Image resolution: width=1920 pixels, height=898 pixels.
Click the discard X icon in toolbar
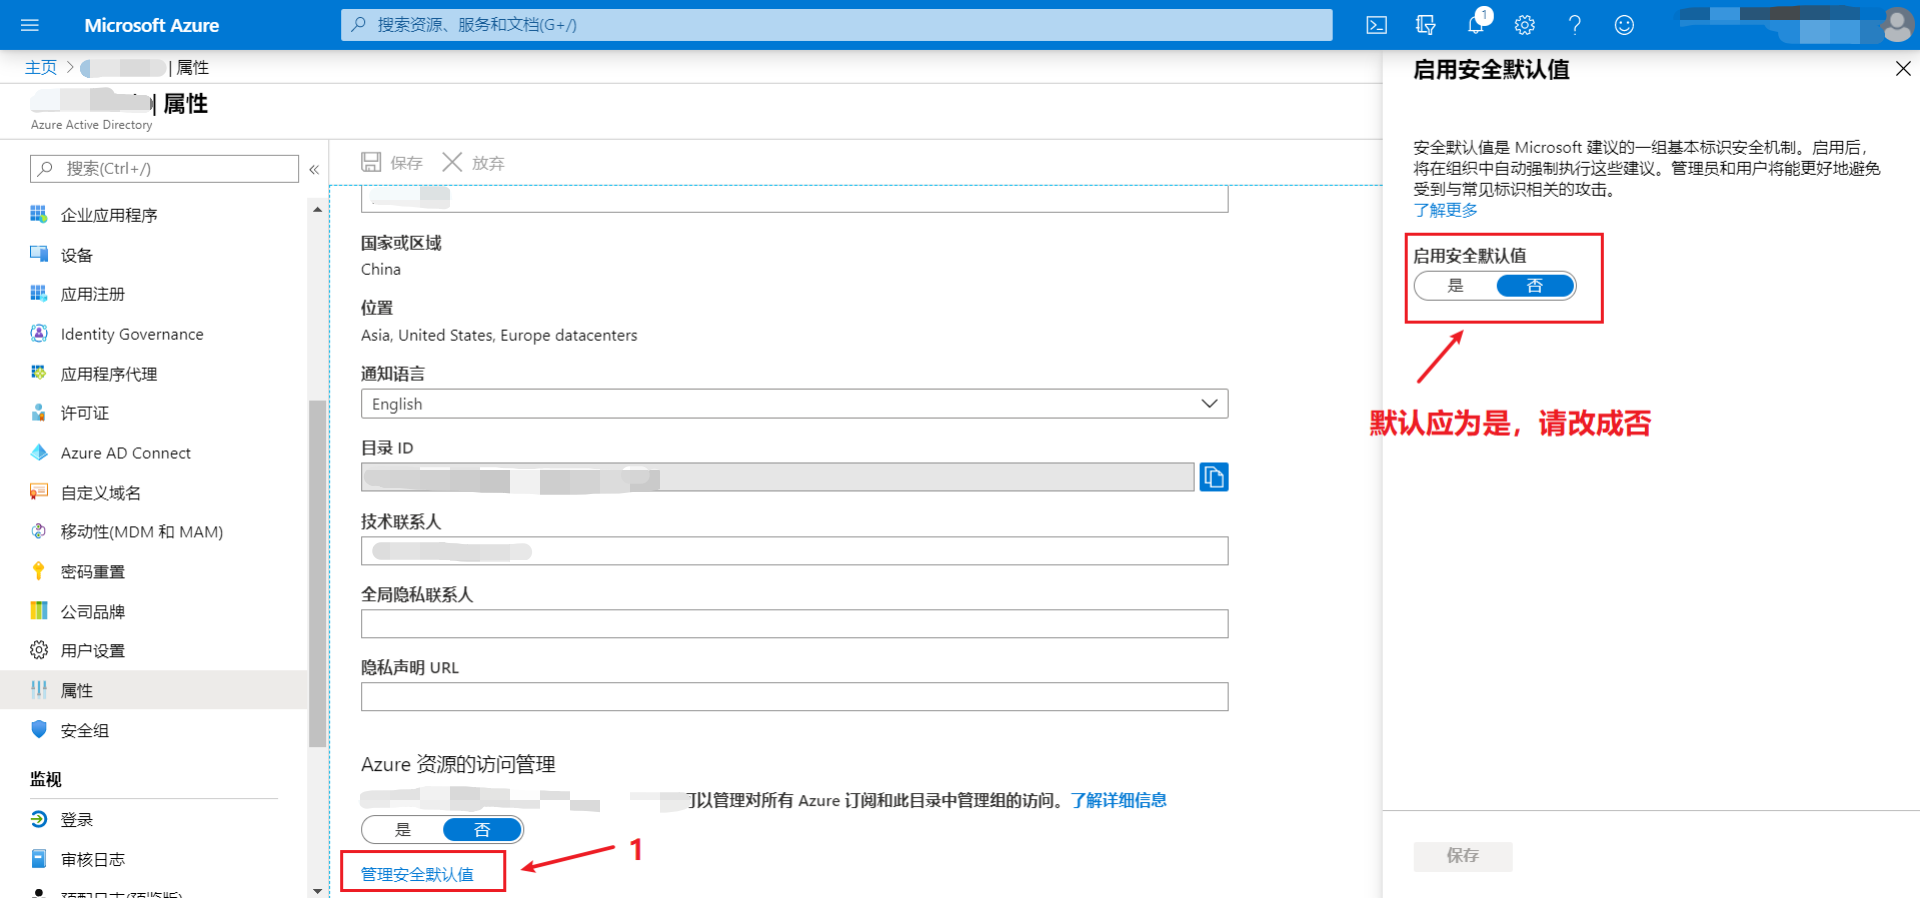coord(452,162)
